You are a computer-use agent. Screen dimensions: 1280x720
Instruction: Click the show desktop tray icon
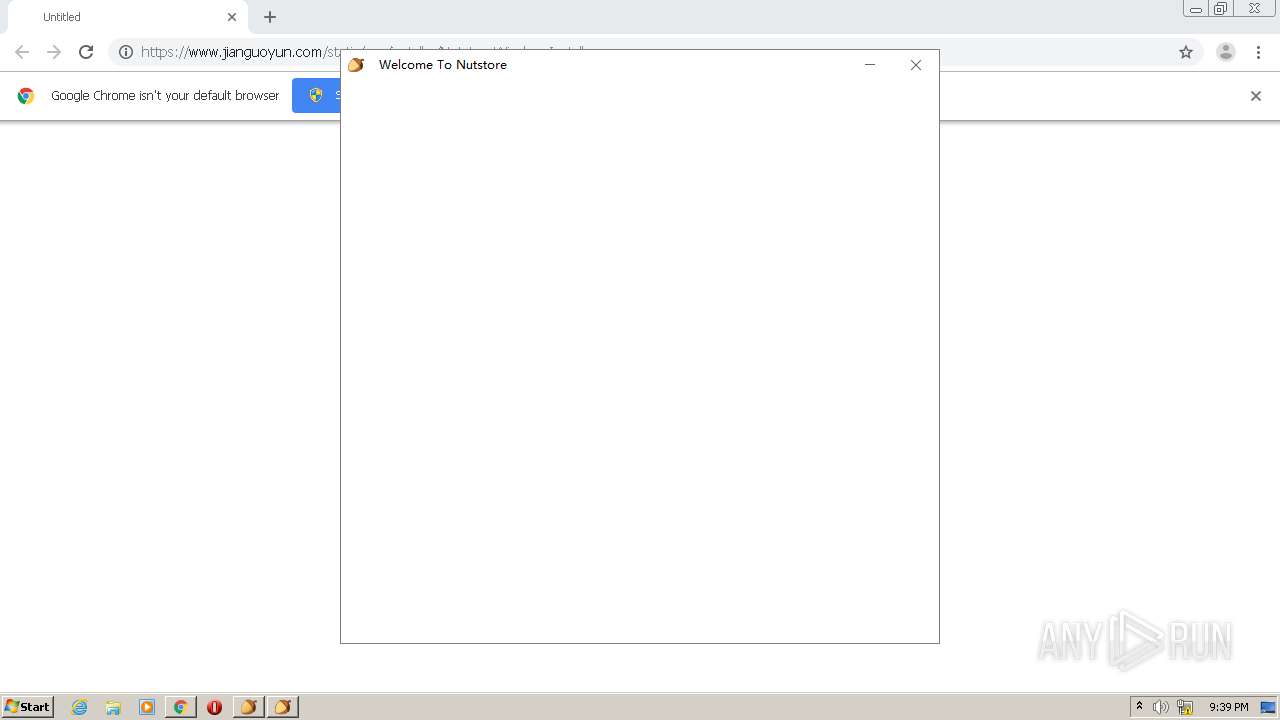[1268, 707]
